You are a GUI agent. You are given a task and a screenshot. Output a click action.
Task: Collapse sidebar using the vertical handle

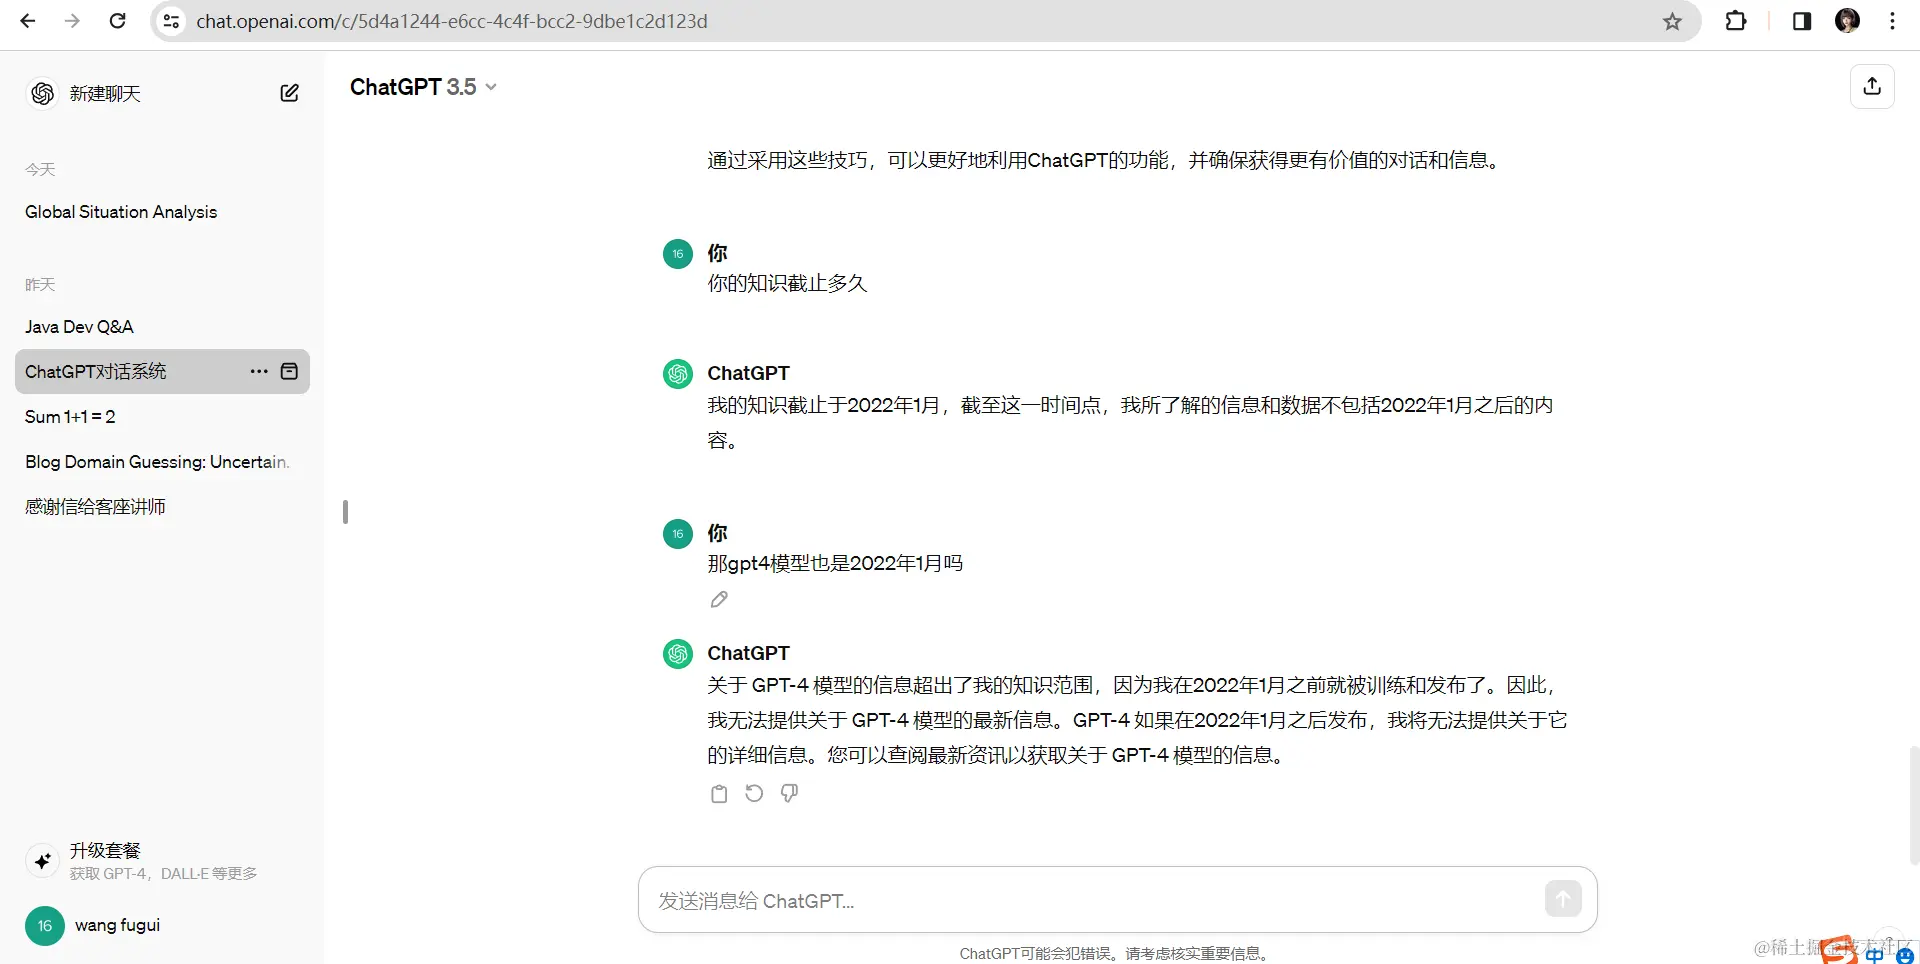pyautogui.click(x=345, y=512)
